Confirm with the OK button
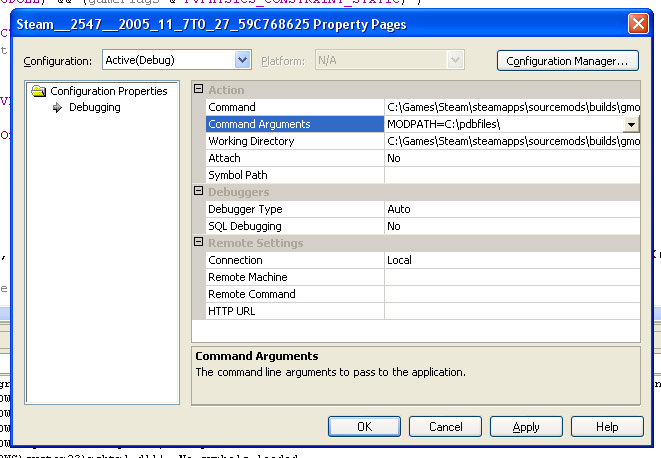661x458 pixels. pos(364,427)
